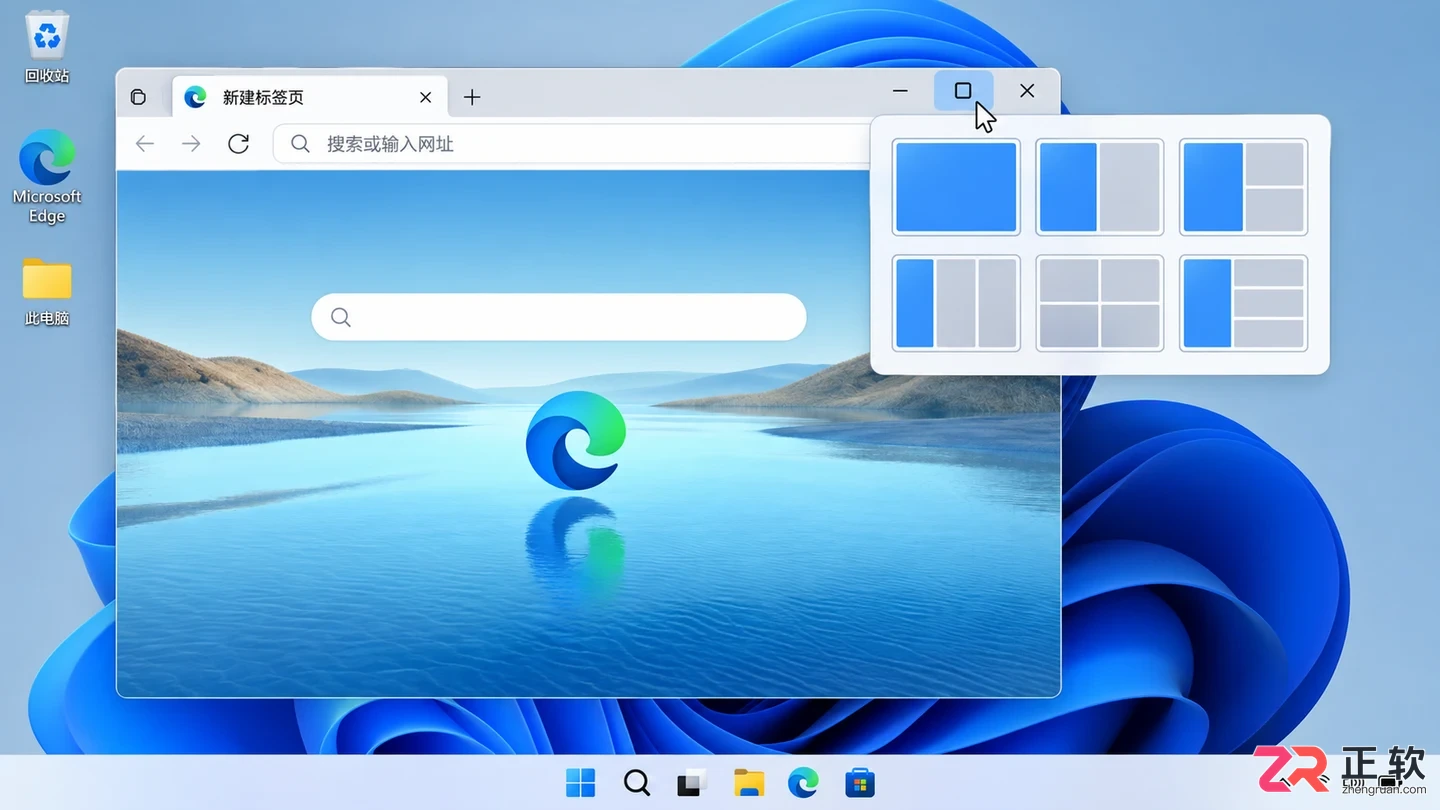The height and width of the screenshot is (810, 1440).
Task: Snap to bottom right zone of three-stacked layout
Action: point(1269,333)
